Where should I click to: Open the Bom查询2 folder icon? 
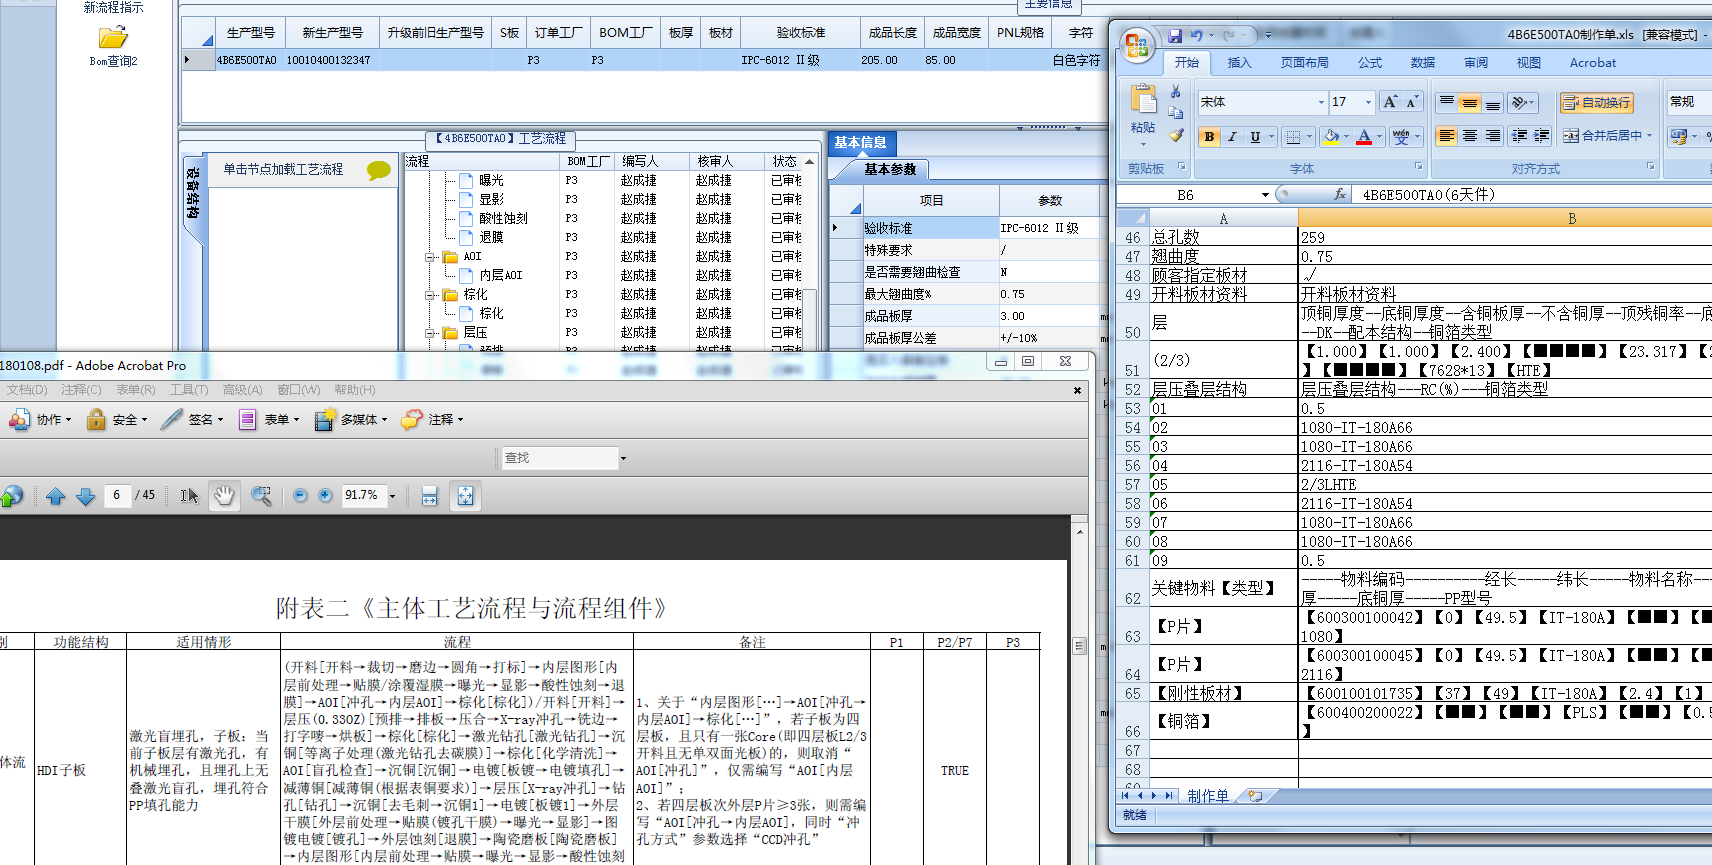(113, 38)
